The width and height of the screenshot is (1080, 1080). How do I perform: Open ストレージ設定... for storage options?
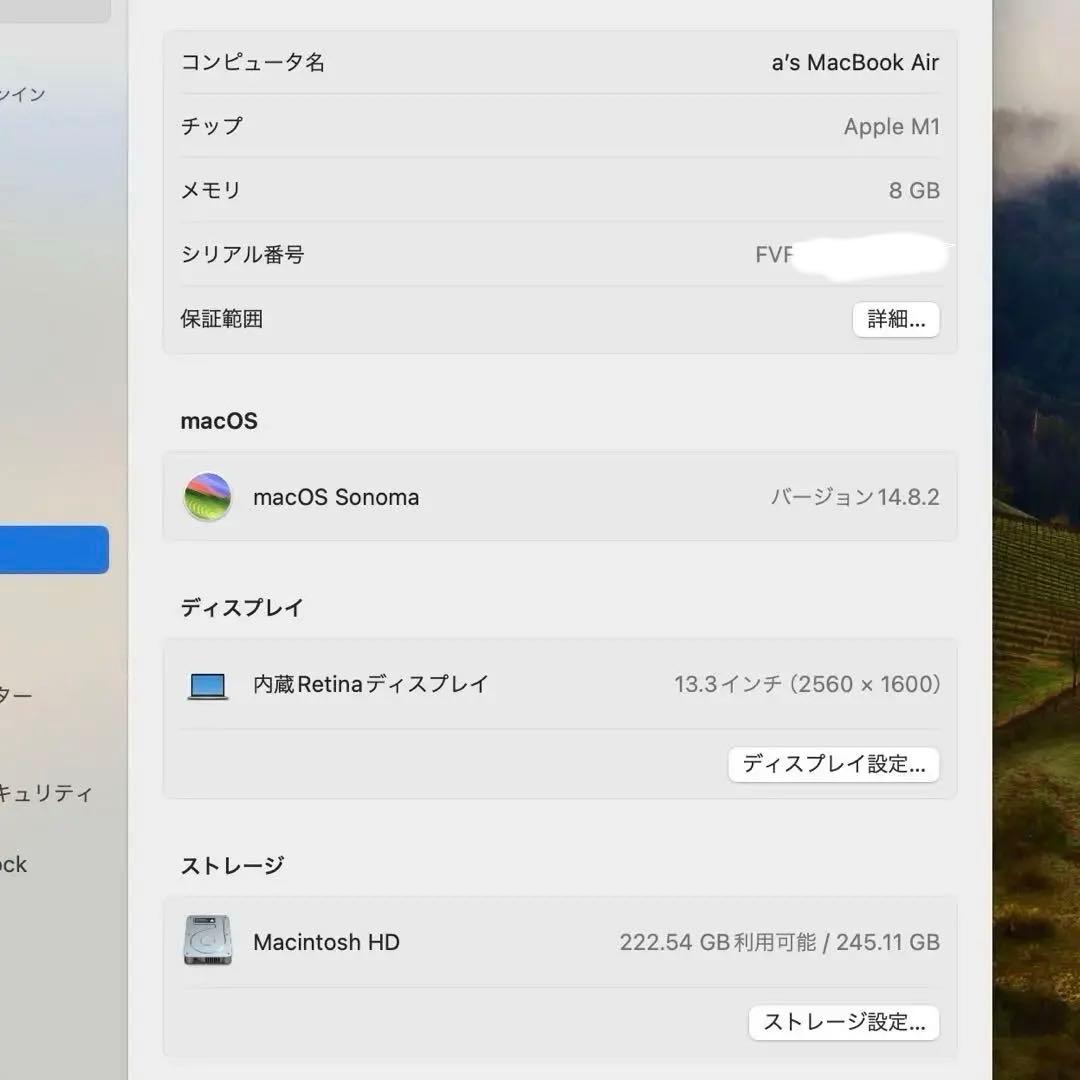tap(844, 1022)
